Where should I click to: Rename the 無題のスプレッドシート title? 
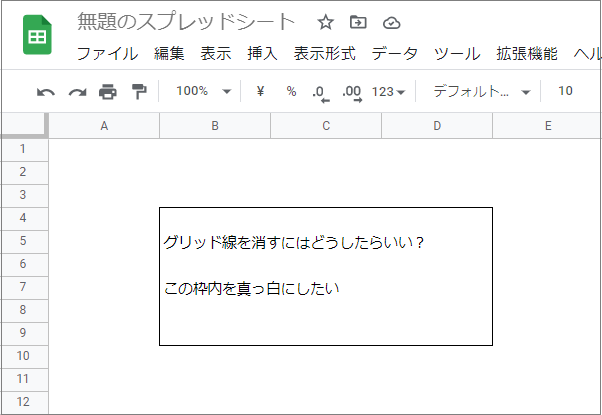pyautogui.click(x=186, y=22)
